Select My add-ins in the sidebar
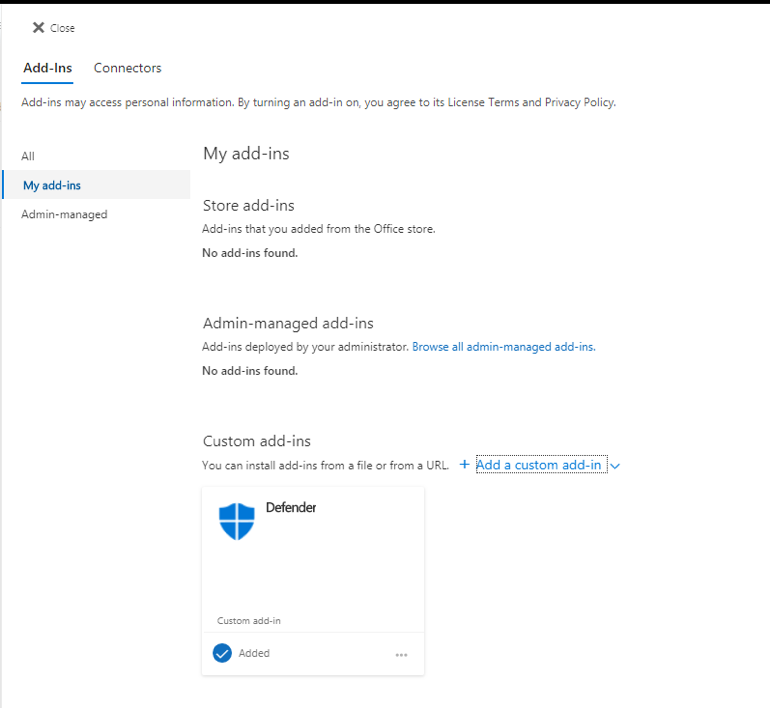This screenshot has height=708, width=770. click(x=52, y=185)
